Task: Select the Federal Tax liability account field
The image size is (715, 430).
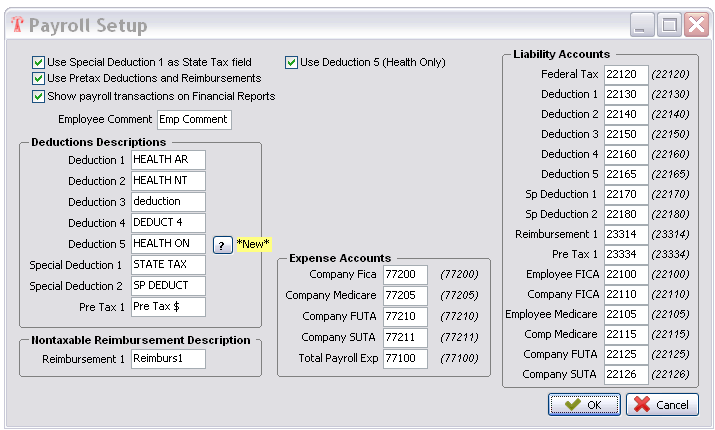Action: tap(626, 74)
